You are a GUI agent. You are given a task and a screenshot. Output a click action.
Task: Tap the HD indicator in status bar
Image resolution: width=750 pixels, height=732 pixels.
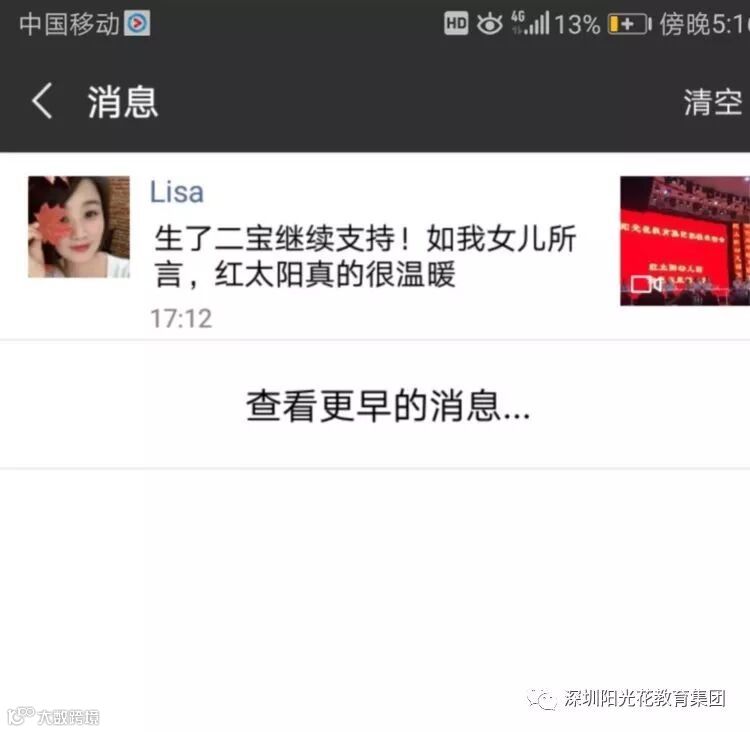(456, 23)
